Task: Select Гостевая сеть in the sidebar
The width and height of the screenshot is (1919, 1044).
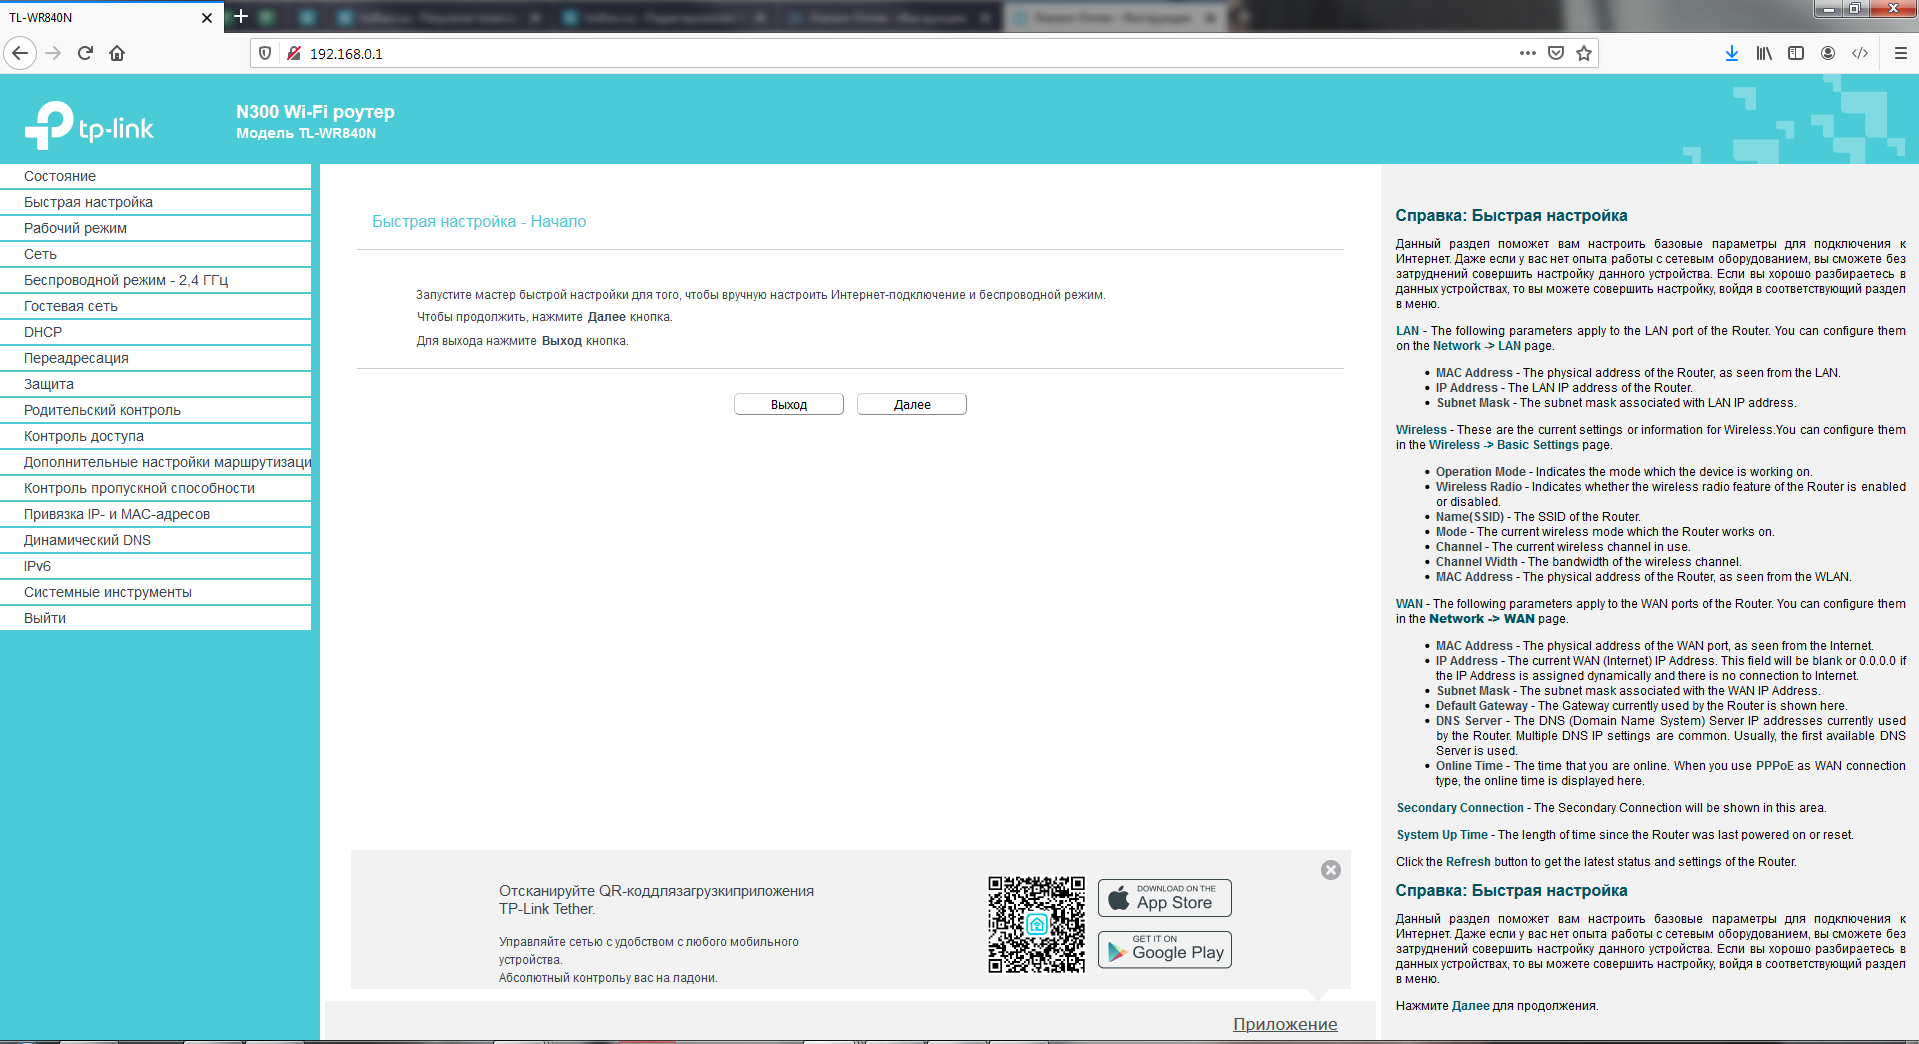Action: pos(155,306)
